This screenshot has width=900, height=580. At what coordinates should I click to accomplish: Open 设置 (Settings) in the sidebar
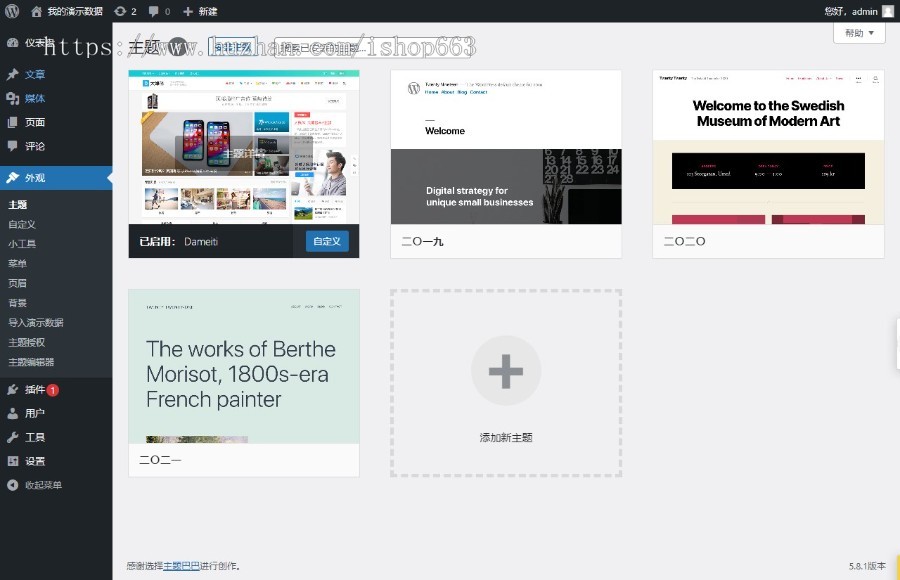35,461
